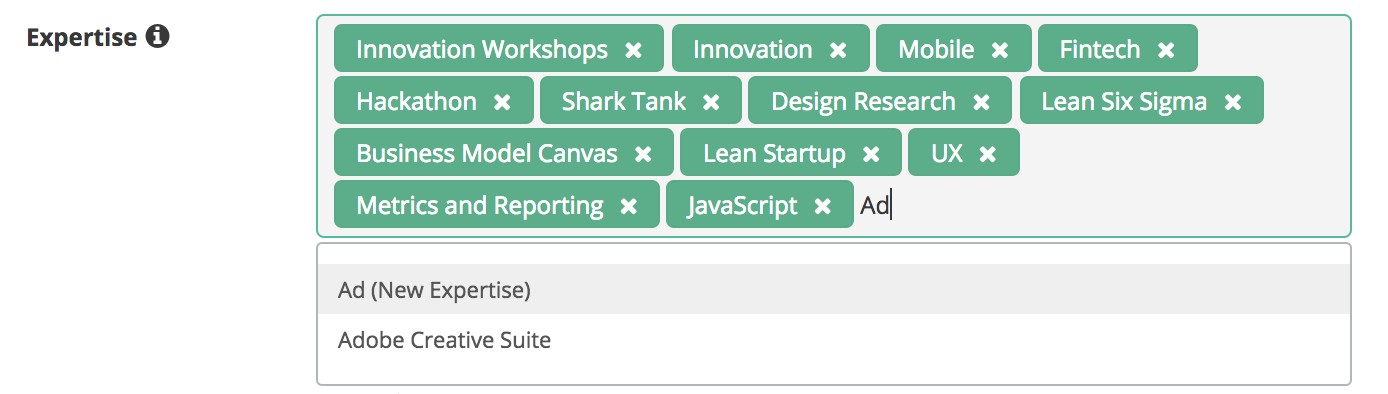This screenshot has width=1388, height=394.
Task: Remove the Mobile expertise tag
Action: 1000,50
